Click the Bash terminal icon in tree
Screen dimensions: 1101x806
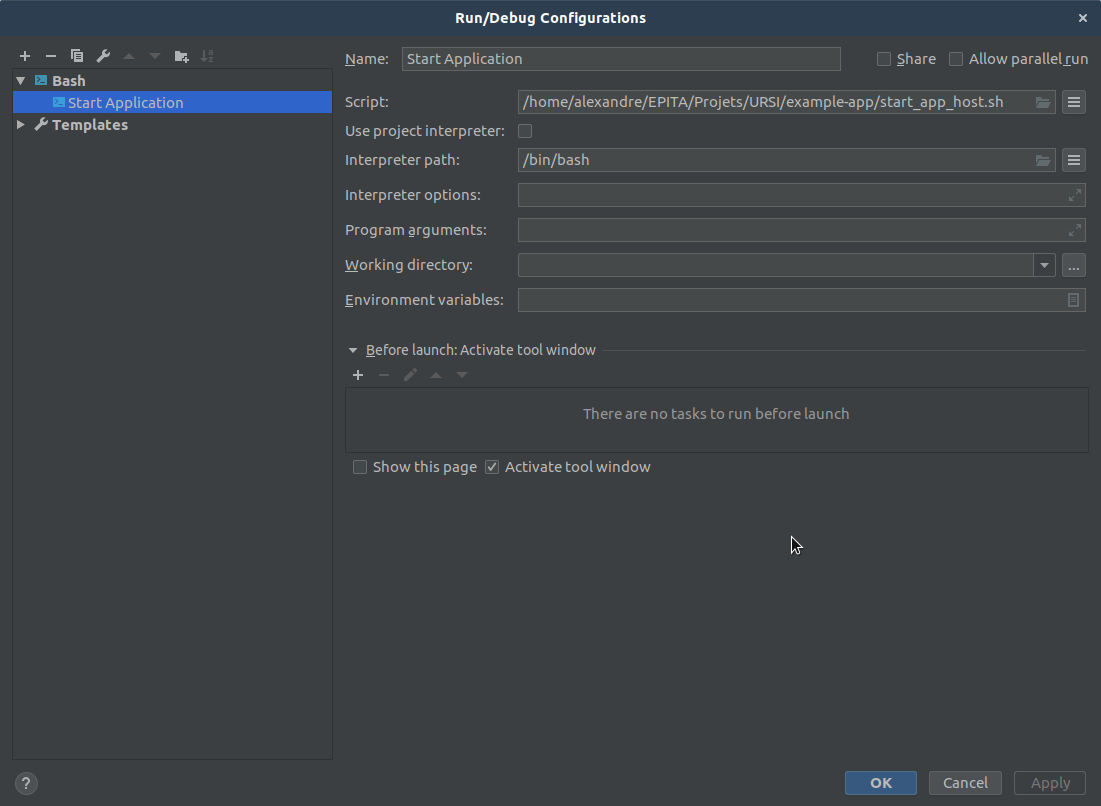tap(41, 81)
